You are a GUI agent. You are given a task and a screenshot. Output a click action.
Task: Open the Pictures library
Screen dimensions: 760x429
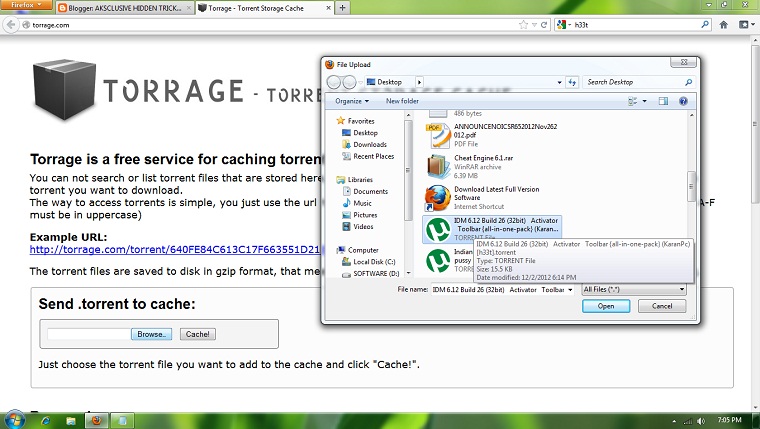[x=360, y=215]
